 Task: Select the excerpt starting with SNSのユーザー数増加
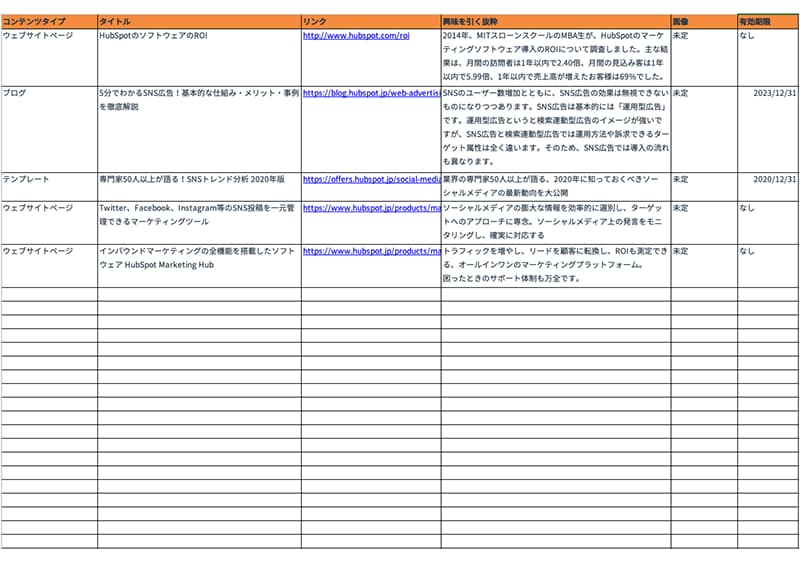[556, 129]
